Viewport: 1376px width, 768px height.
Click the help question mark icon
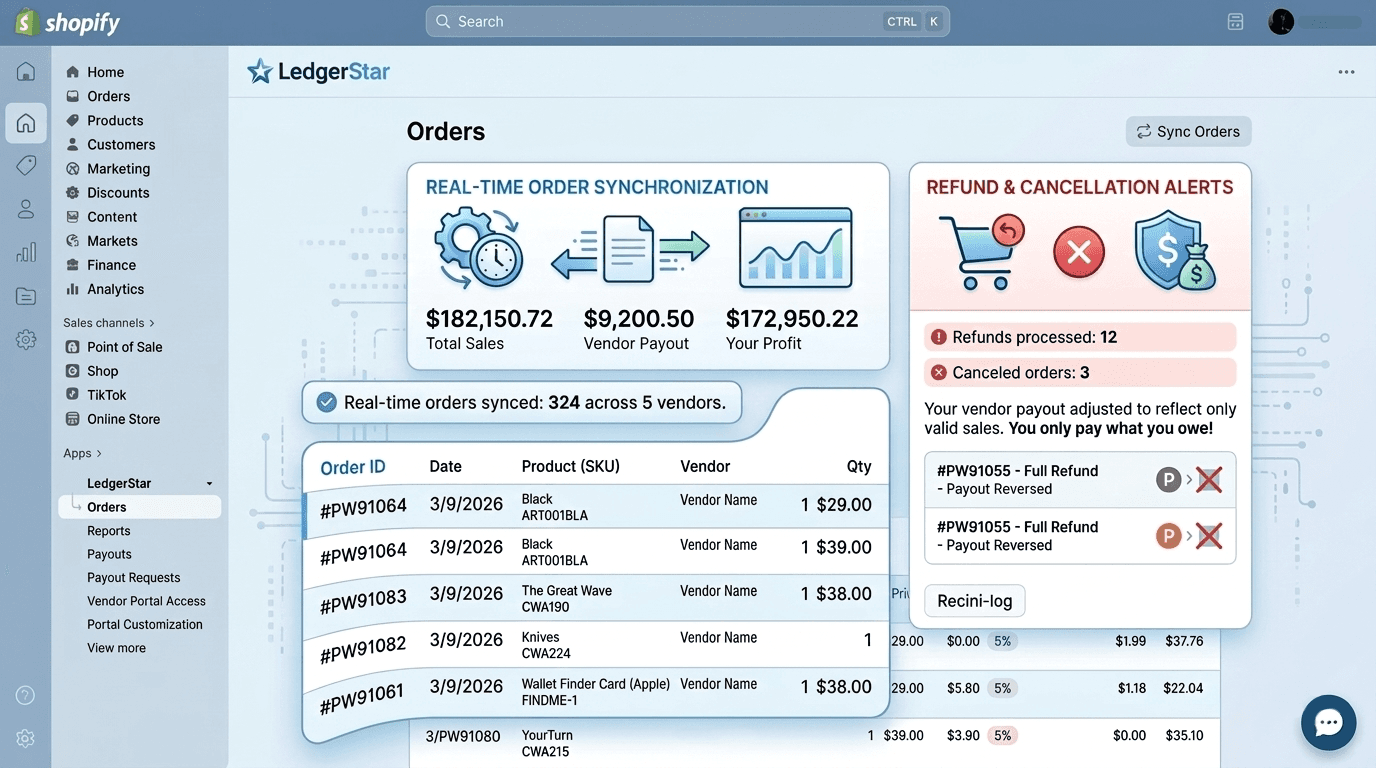(x=26, y=695)
